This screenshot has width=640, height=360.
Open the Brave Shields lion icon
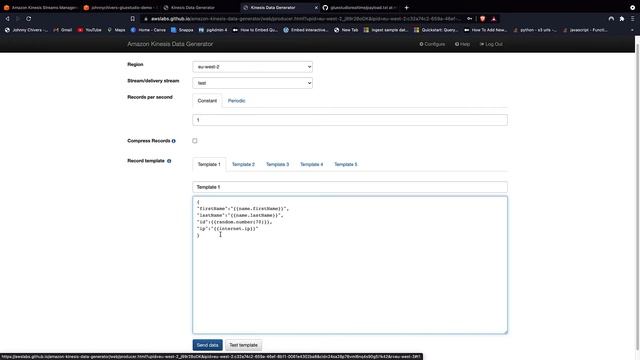coord(482,19)
